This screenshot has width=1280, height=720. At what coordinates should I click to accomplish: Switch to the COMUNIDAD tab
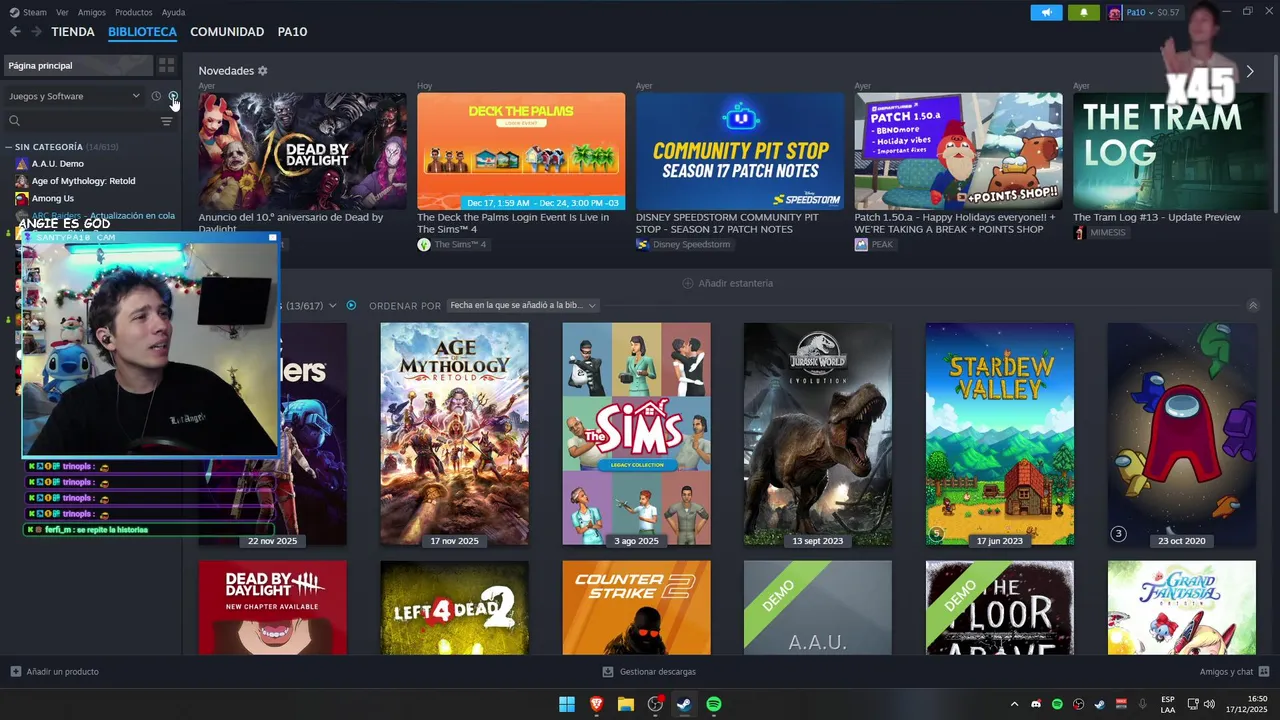tap(227, 32)
